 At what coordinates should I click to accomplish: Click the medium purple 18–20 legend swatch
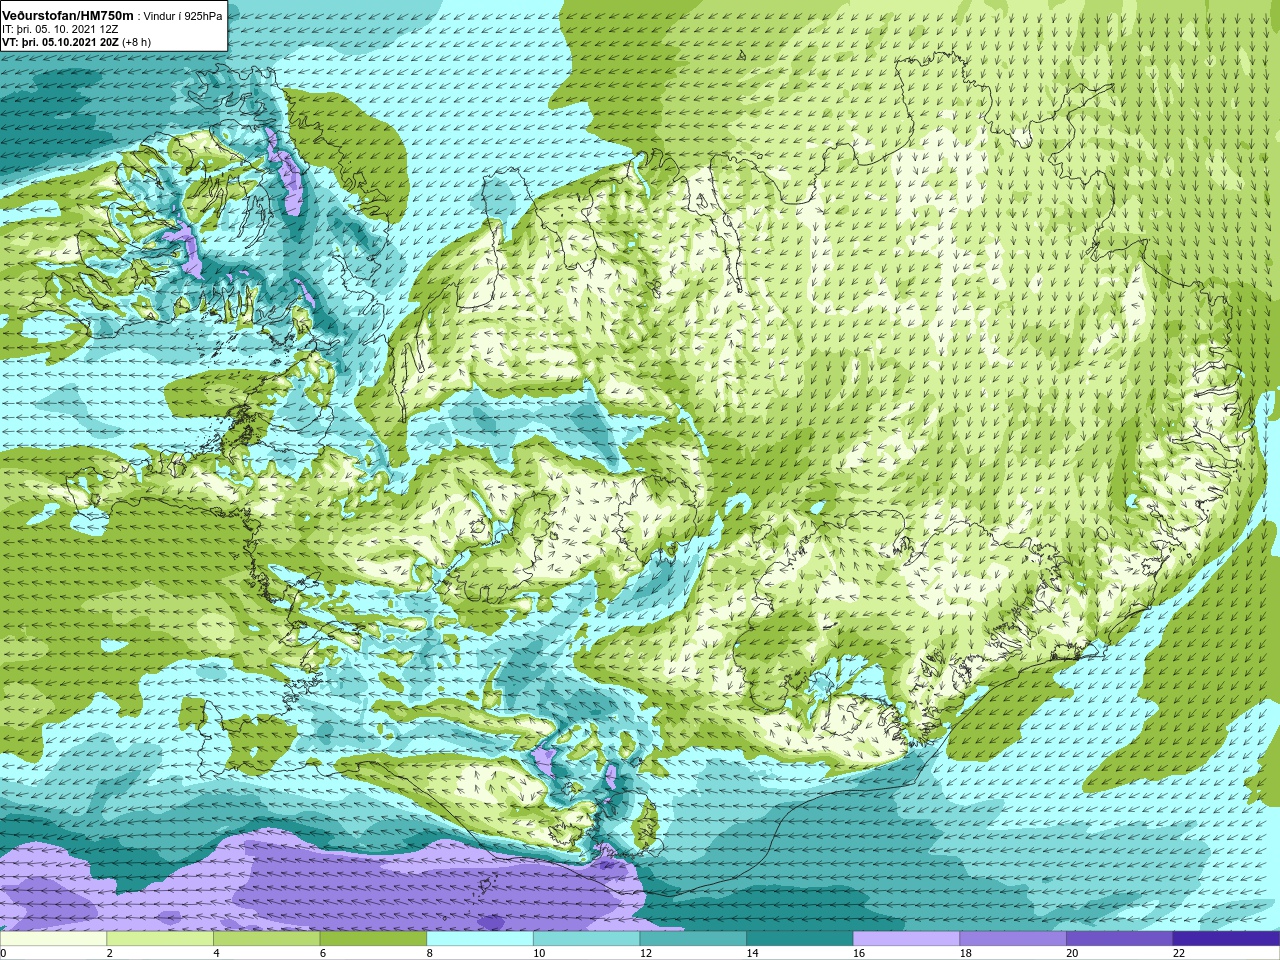click(1013, 939)
